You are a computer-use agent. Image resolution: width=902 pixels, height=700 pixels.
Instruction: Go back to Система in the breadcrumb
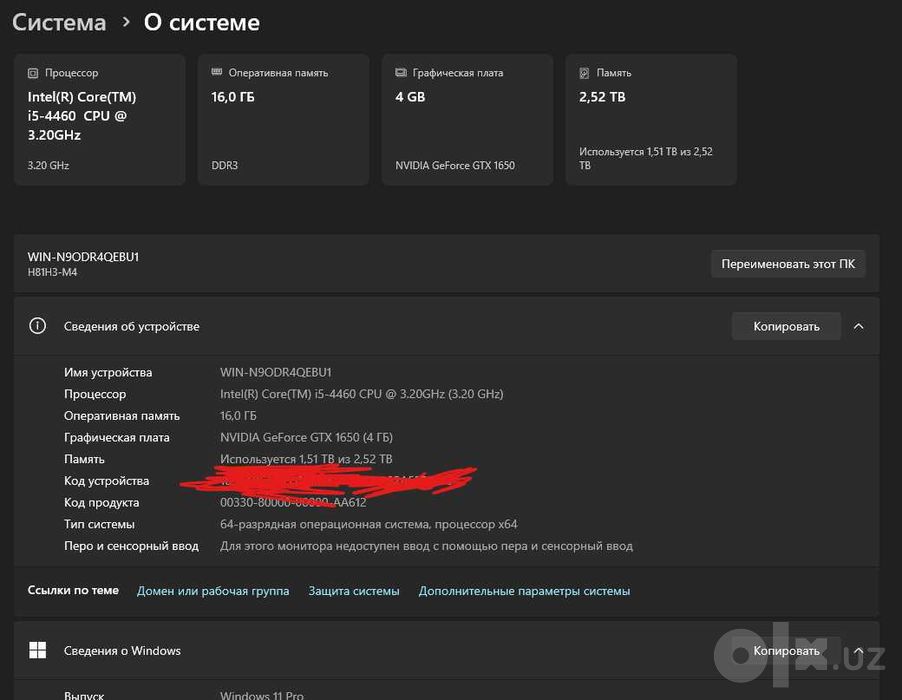click(59, 22)
